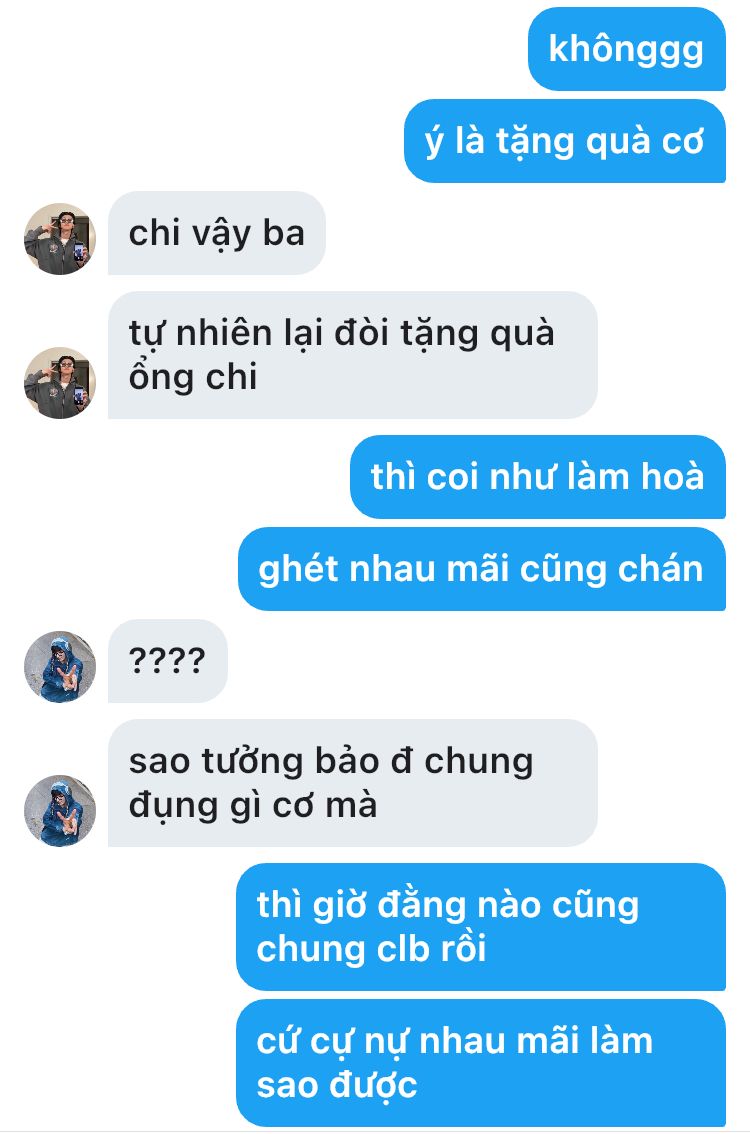Tap the "ý là tặng quà cơ" bubble
The width and height of the screenshot is (750, 1134).
point(564,141)
